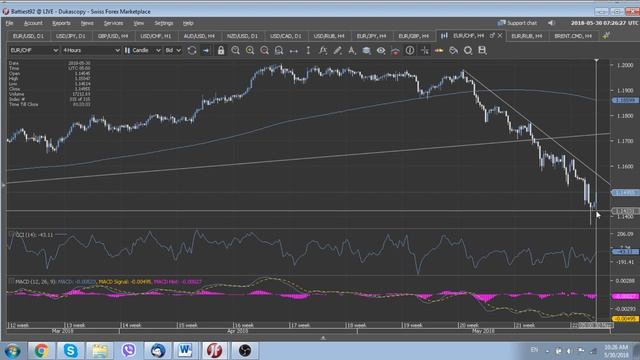
Task: Switch to the AUD/USD, H4 tab
Action: pyautogui.click(x=199, y=36)
